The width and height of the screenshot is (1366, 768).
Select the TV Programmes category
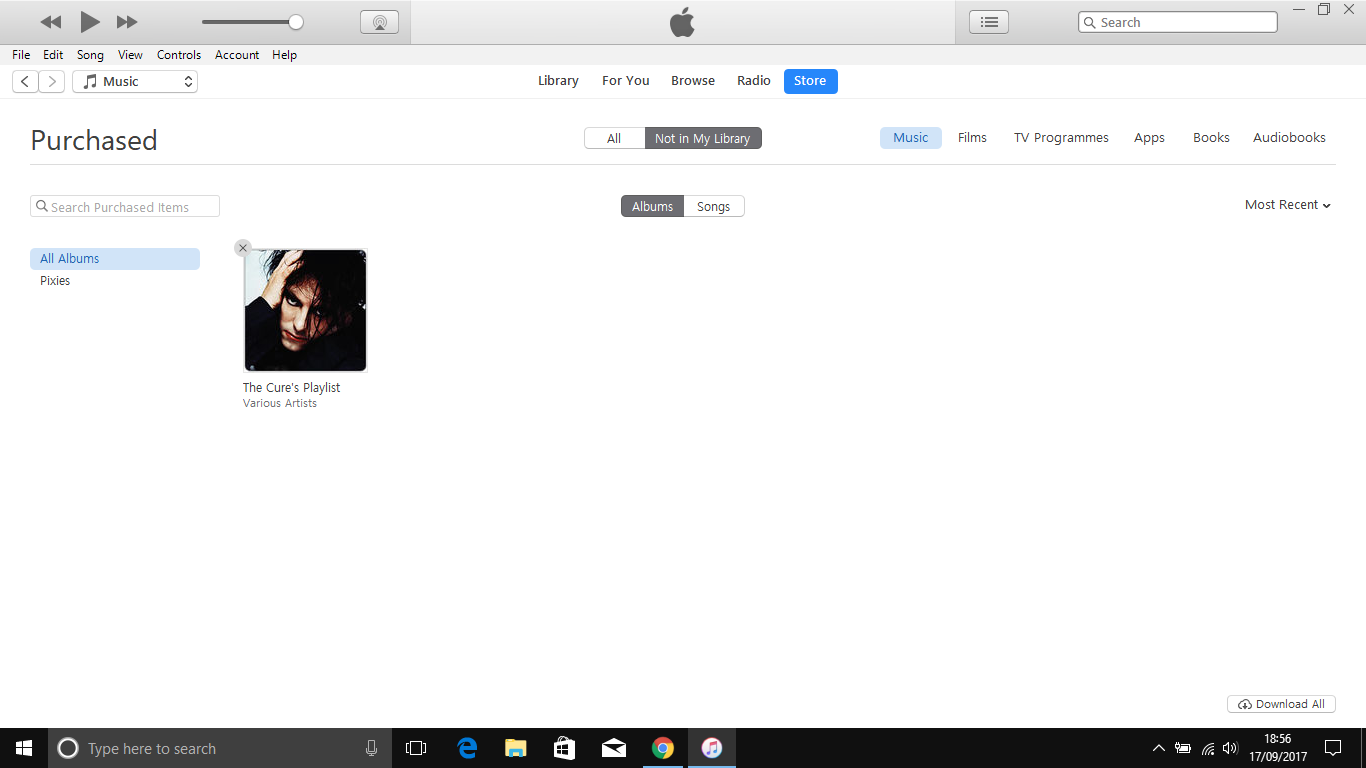pyautogui.click(x=1061, y=138)
